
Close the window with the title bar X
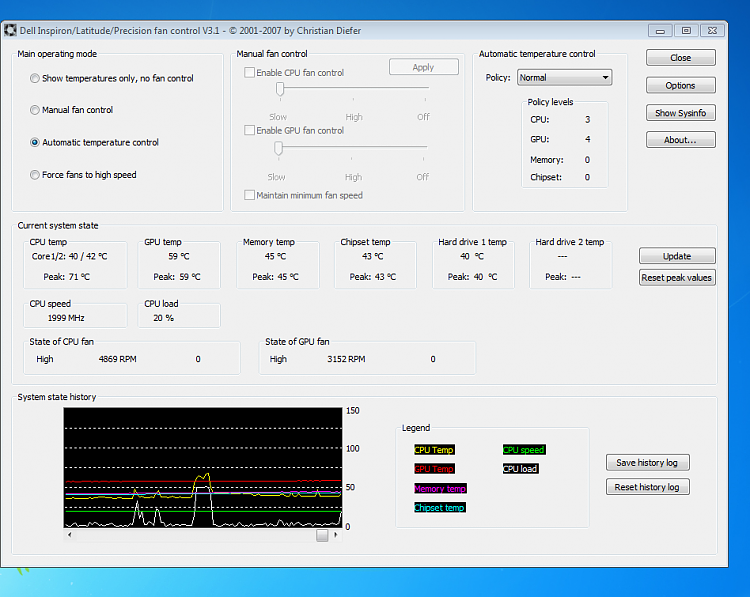coord(712,31)
